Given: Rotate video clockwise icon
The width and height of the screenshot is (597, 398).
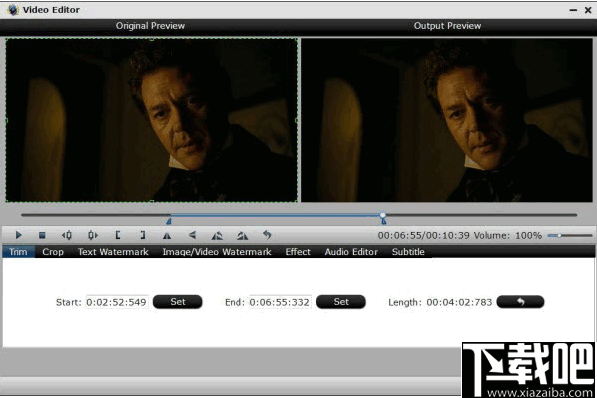Looking at the screenshot, I should (x=243, y=235).
